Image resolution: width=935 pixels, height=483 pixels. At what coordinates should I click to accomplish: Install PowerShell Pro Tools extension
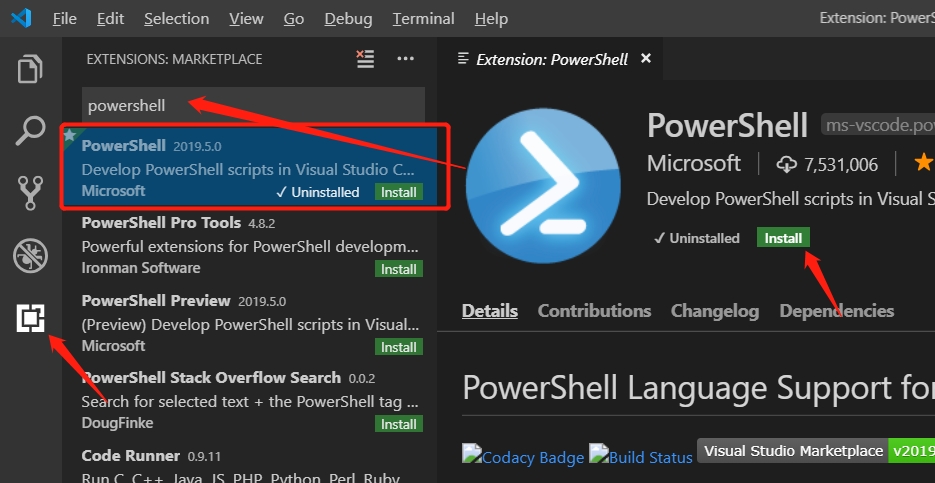pos(399,269)
